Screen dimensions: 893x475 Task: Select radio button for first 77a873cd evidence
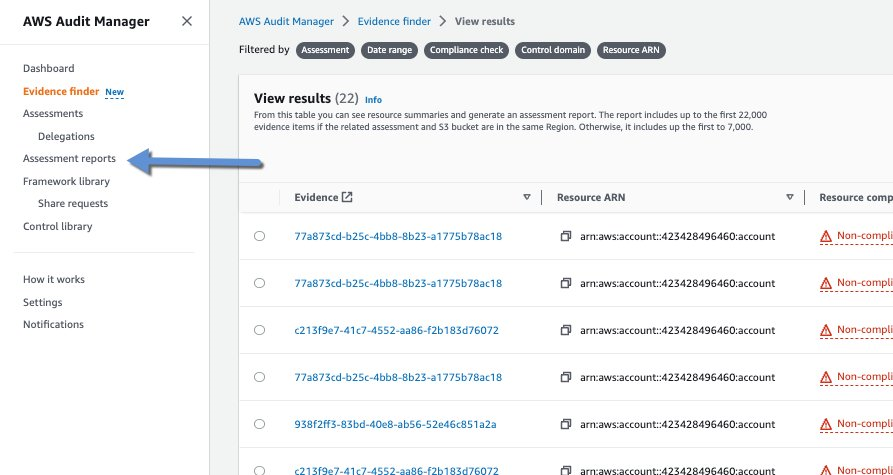(260, 236)
